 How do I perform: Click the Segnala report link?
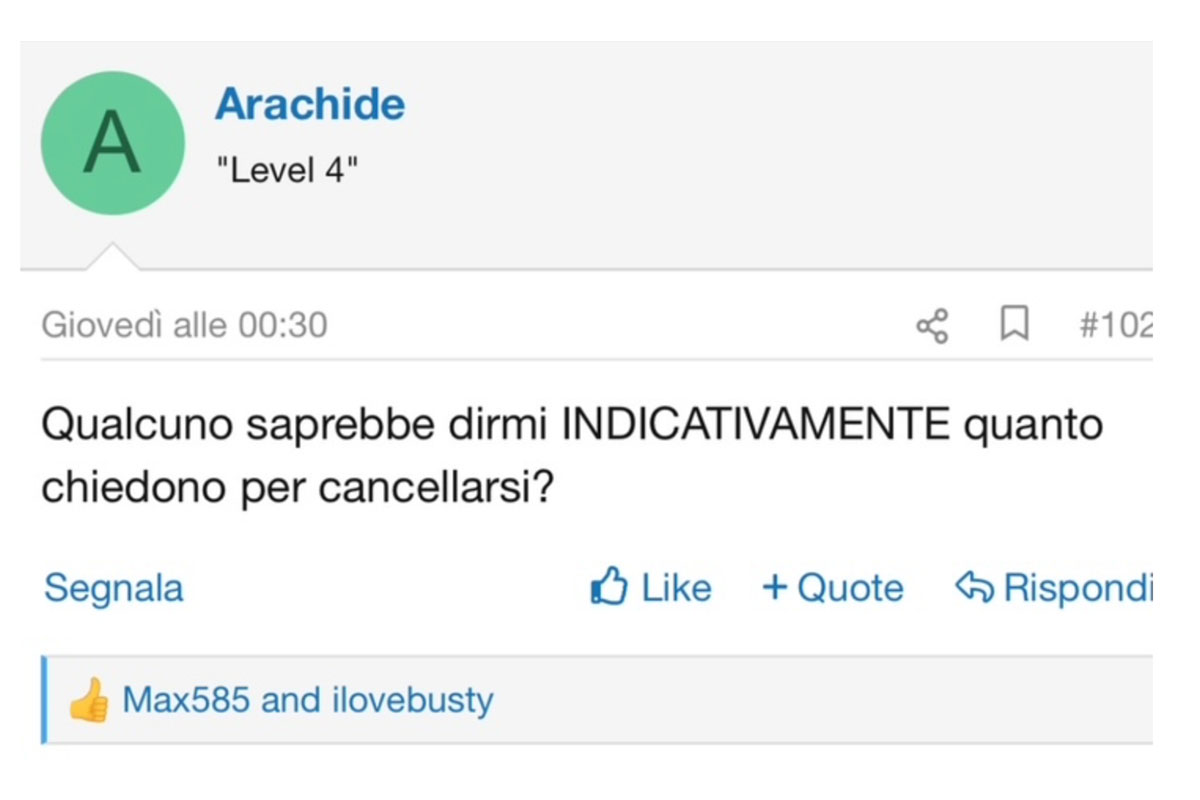[x=113, y=588]
